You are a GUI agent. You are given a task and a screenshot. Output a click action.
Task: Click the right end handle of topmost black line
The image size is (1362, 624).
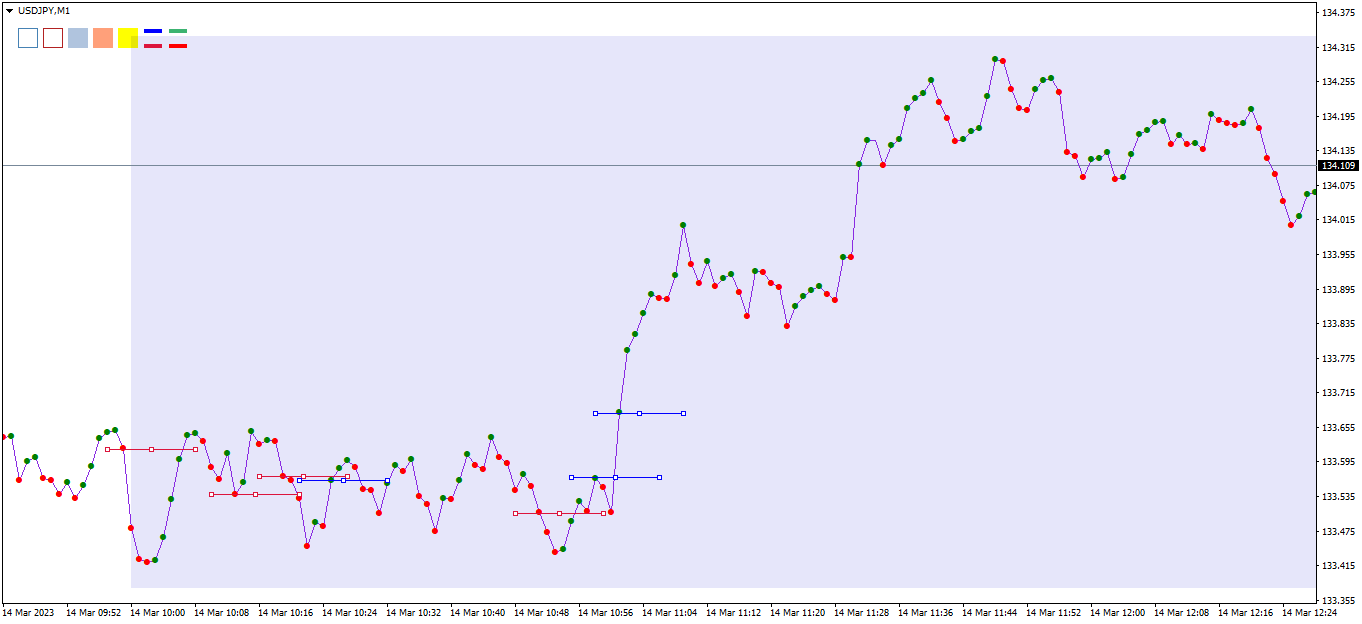tap(684, 413)
